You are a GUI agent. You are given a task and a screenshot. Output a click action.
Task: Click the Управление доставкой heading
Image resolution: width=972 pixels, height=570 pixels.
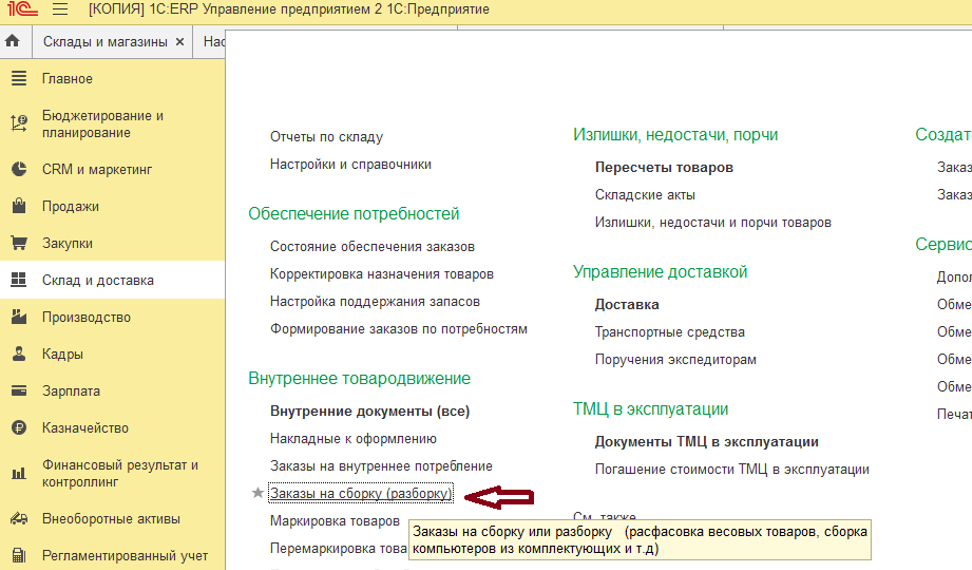coord(660,272)
